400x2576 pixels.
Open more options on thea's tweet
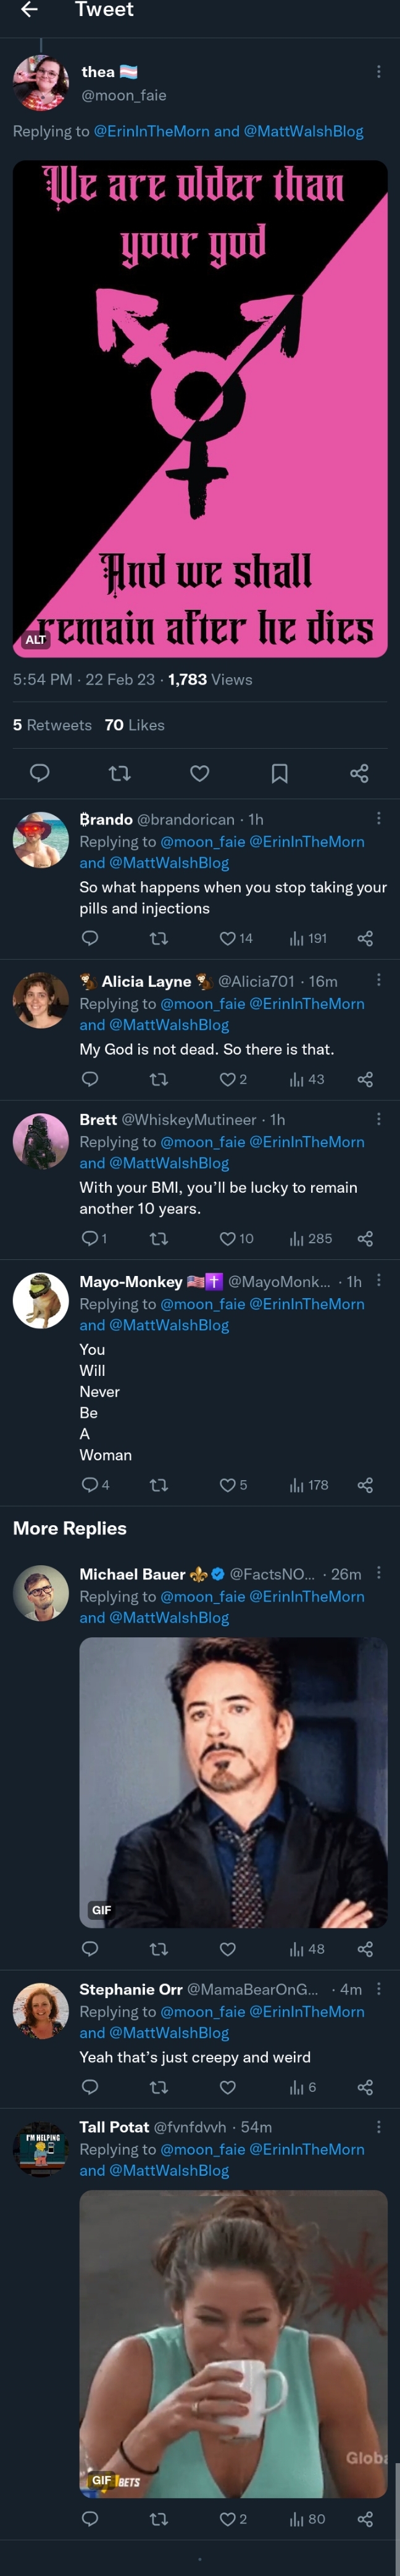point(378,72)
